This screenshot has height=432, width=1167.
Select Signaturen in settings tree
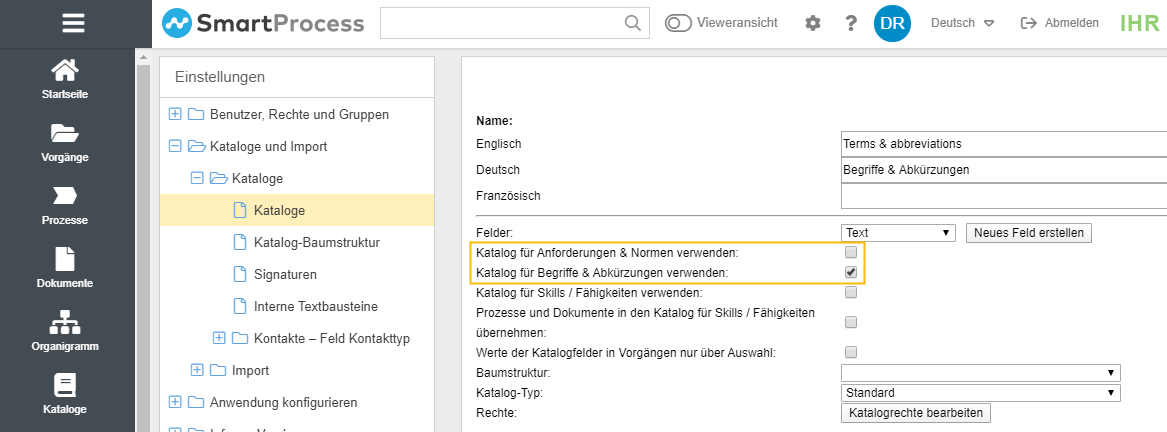click(285, 274)
